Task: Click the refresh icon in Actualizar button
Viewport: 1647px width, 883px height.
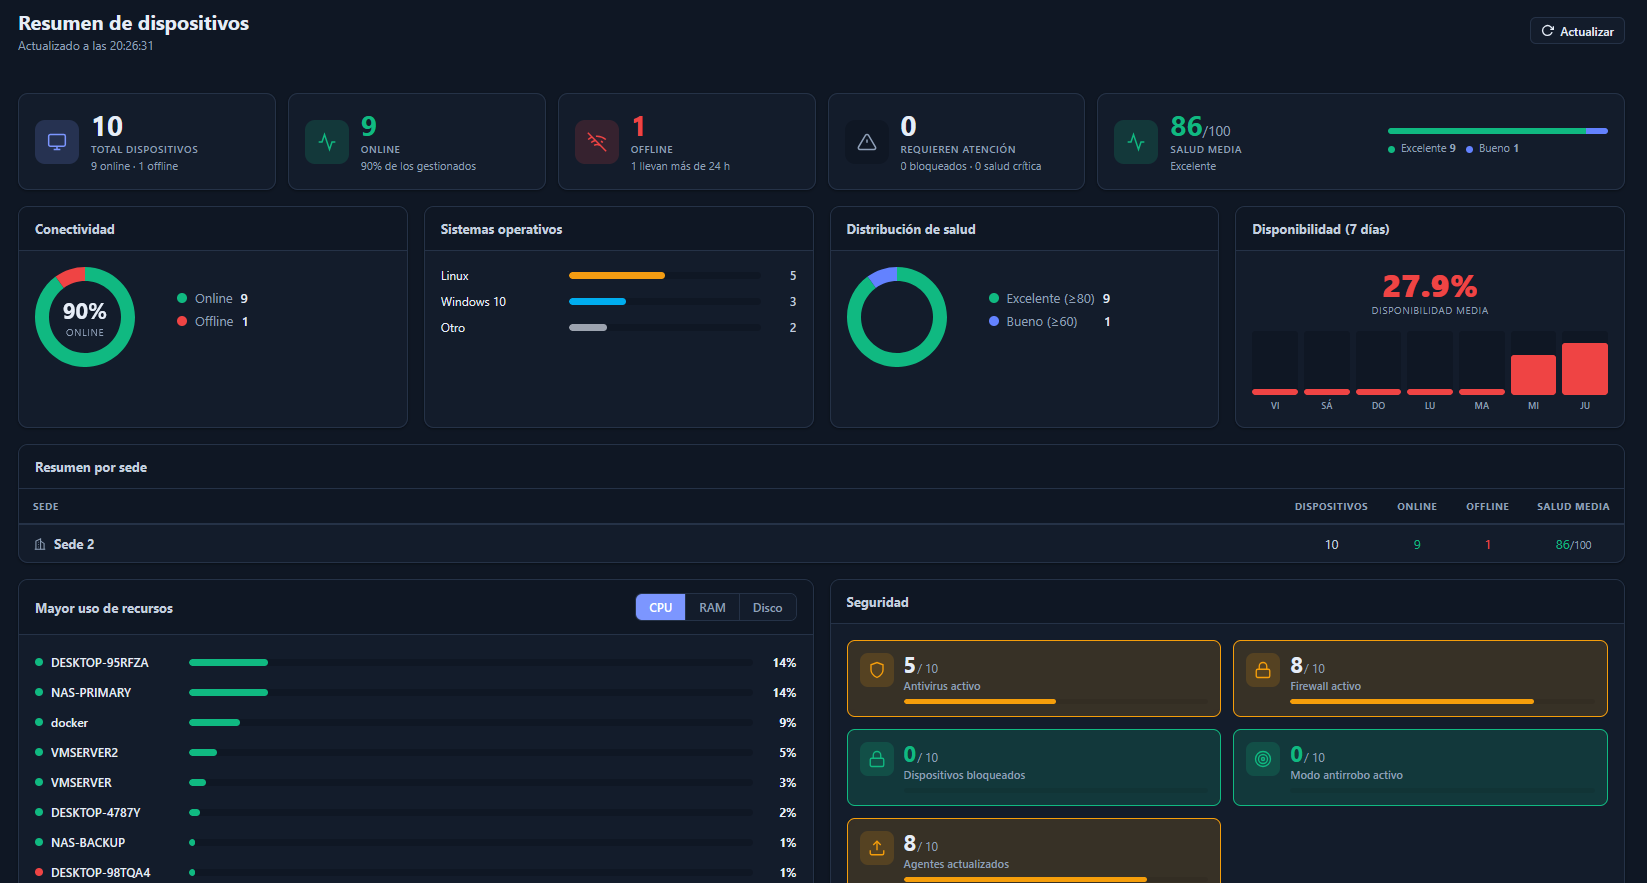Action: pyautogui.click(x=1548, y=31)
